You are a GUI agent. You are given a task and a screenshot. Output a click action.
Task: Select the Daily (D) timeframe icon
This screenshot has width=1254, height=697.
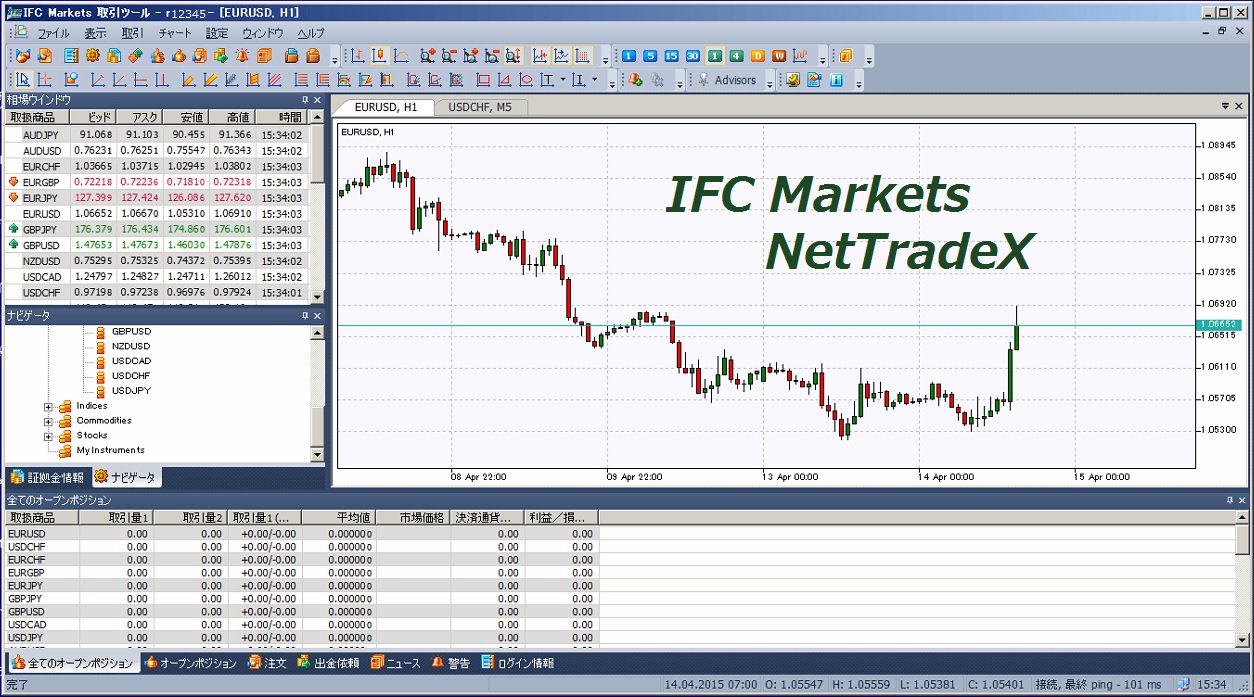[x=757, y=56]
